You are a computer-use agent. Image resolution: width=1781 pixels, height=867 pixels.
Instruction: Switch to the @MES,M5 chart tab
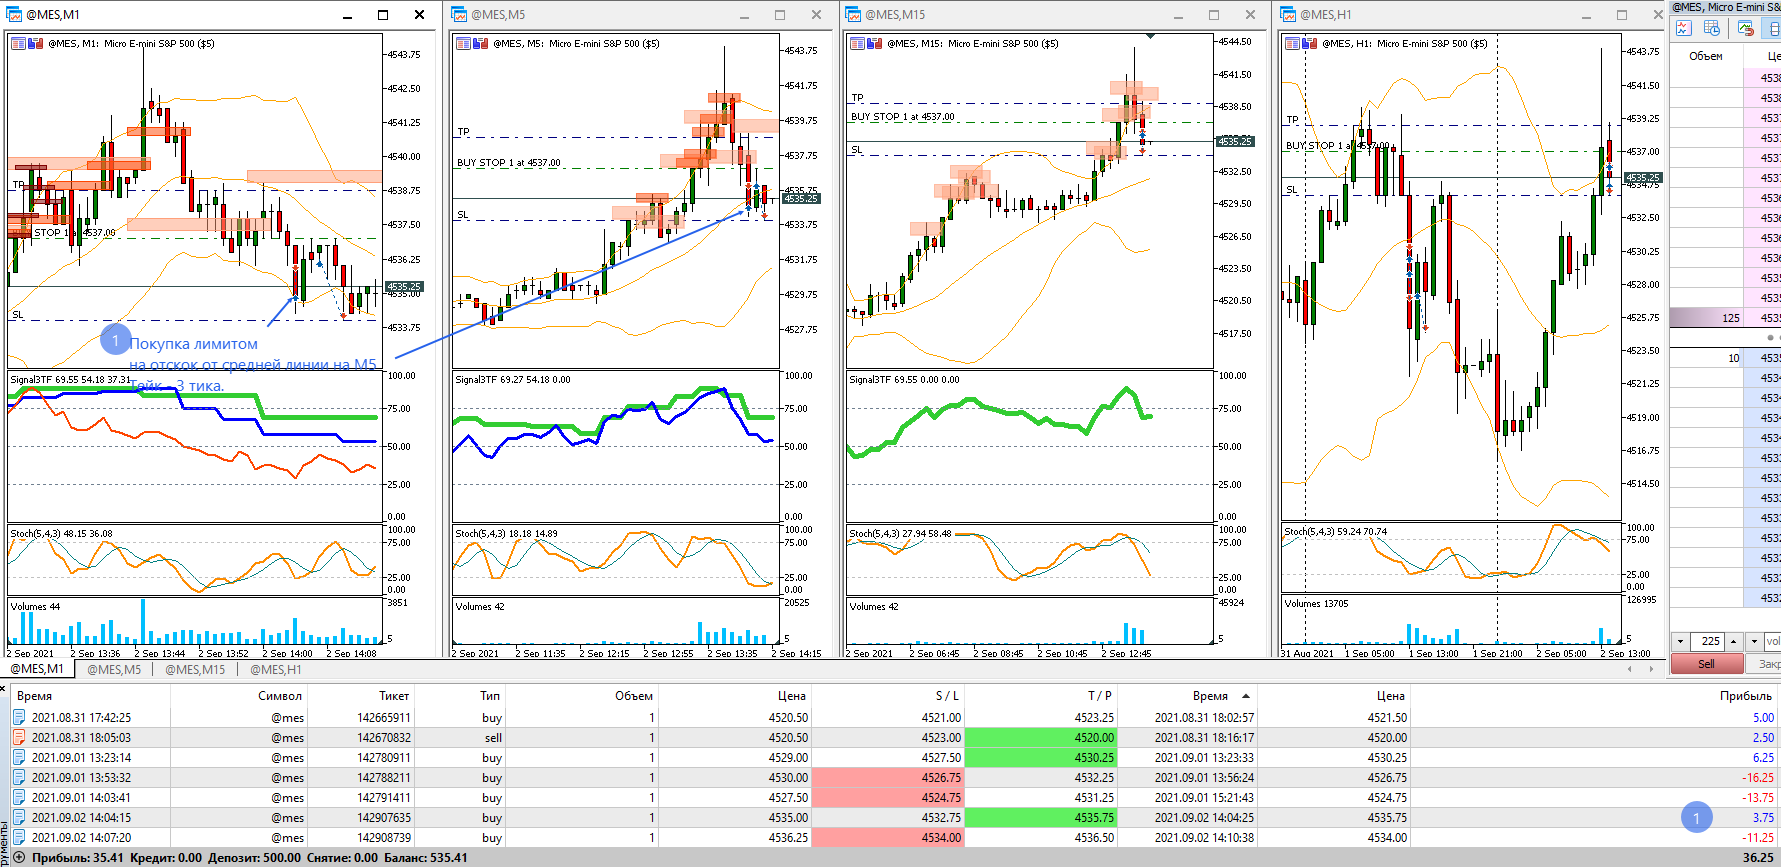[114, 669]
